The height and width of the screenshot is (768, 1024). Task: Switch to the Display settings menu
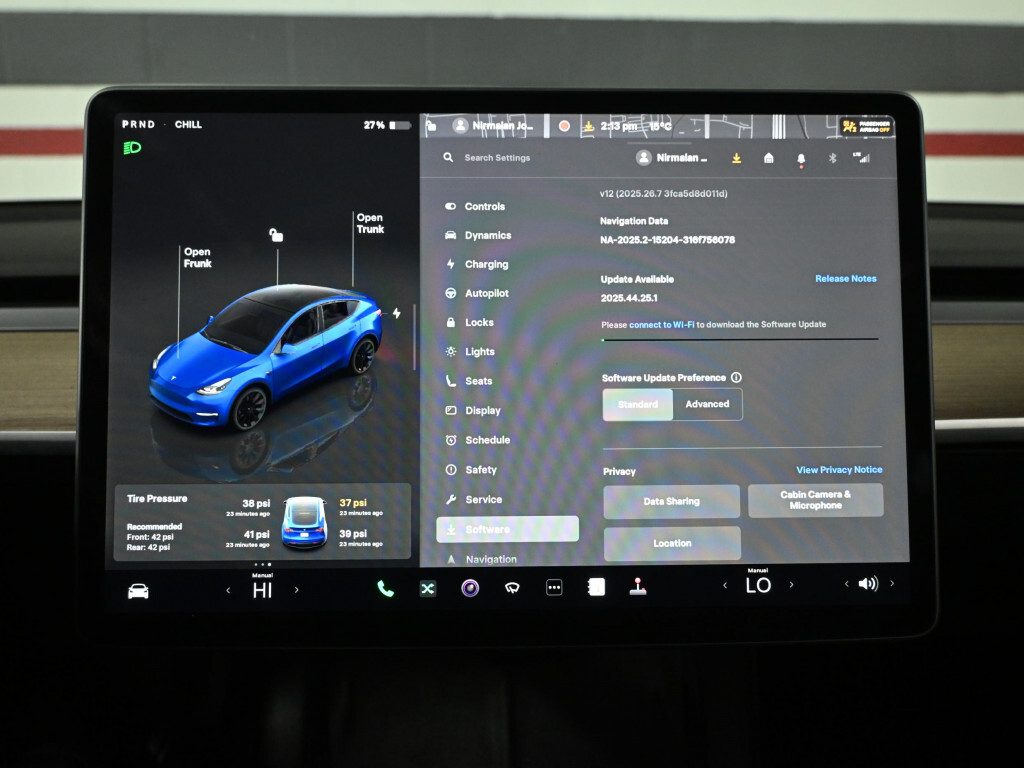coord(482,411)
